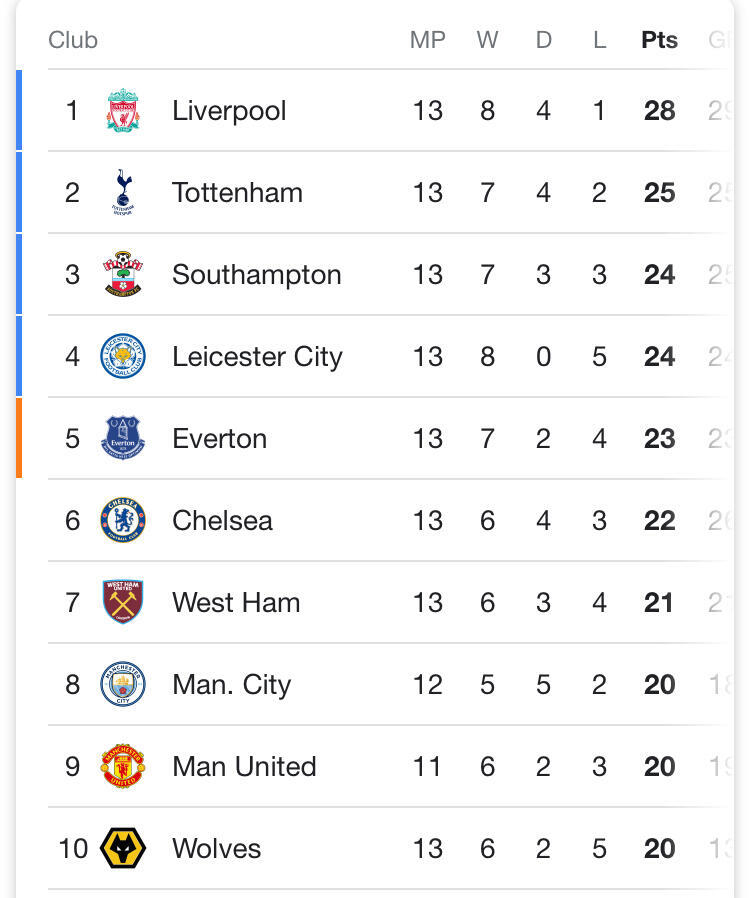Click the Pts column header
This screenshot has height=898, width=750.
coord(659,41)
